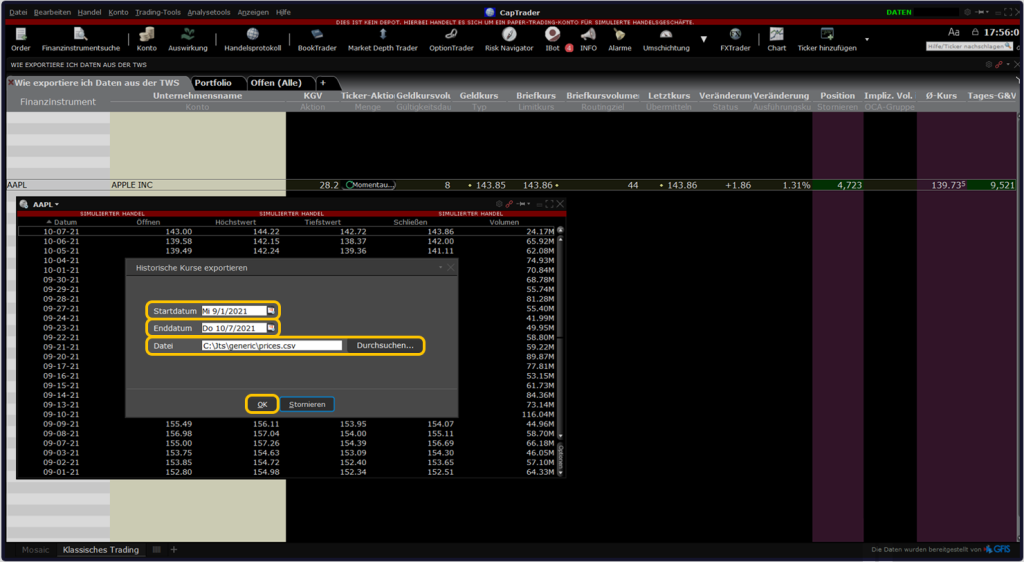Click the Letztkurs column header
Screen dimensions: 1024x562
point(669,95)
